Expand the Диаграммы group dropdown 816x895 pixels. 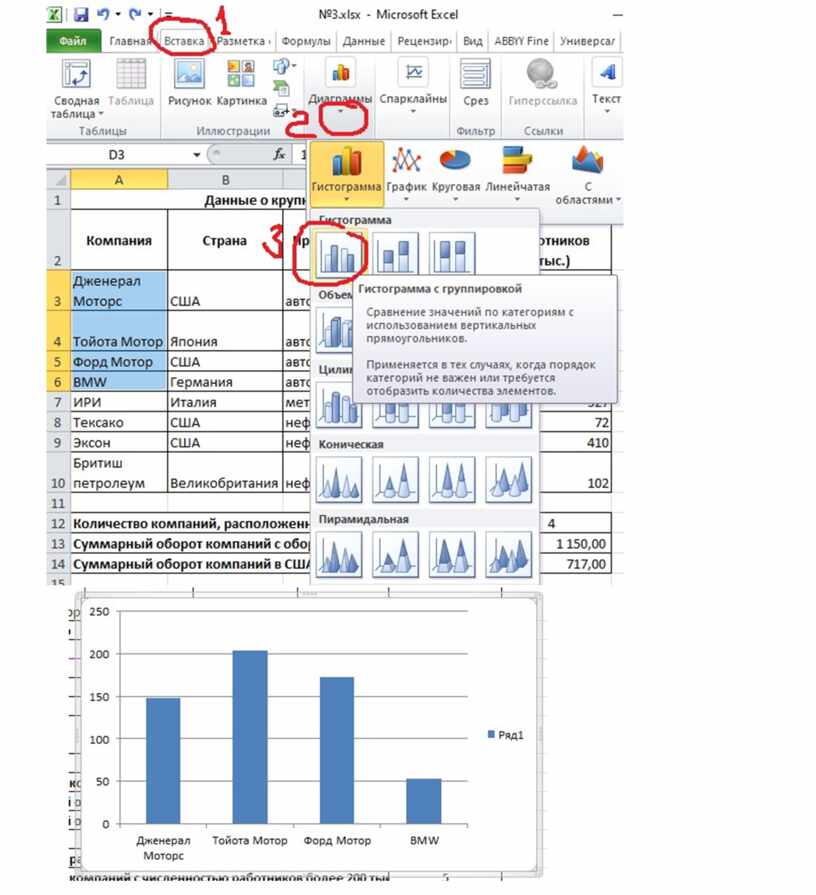[x=341, y=111]
